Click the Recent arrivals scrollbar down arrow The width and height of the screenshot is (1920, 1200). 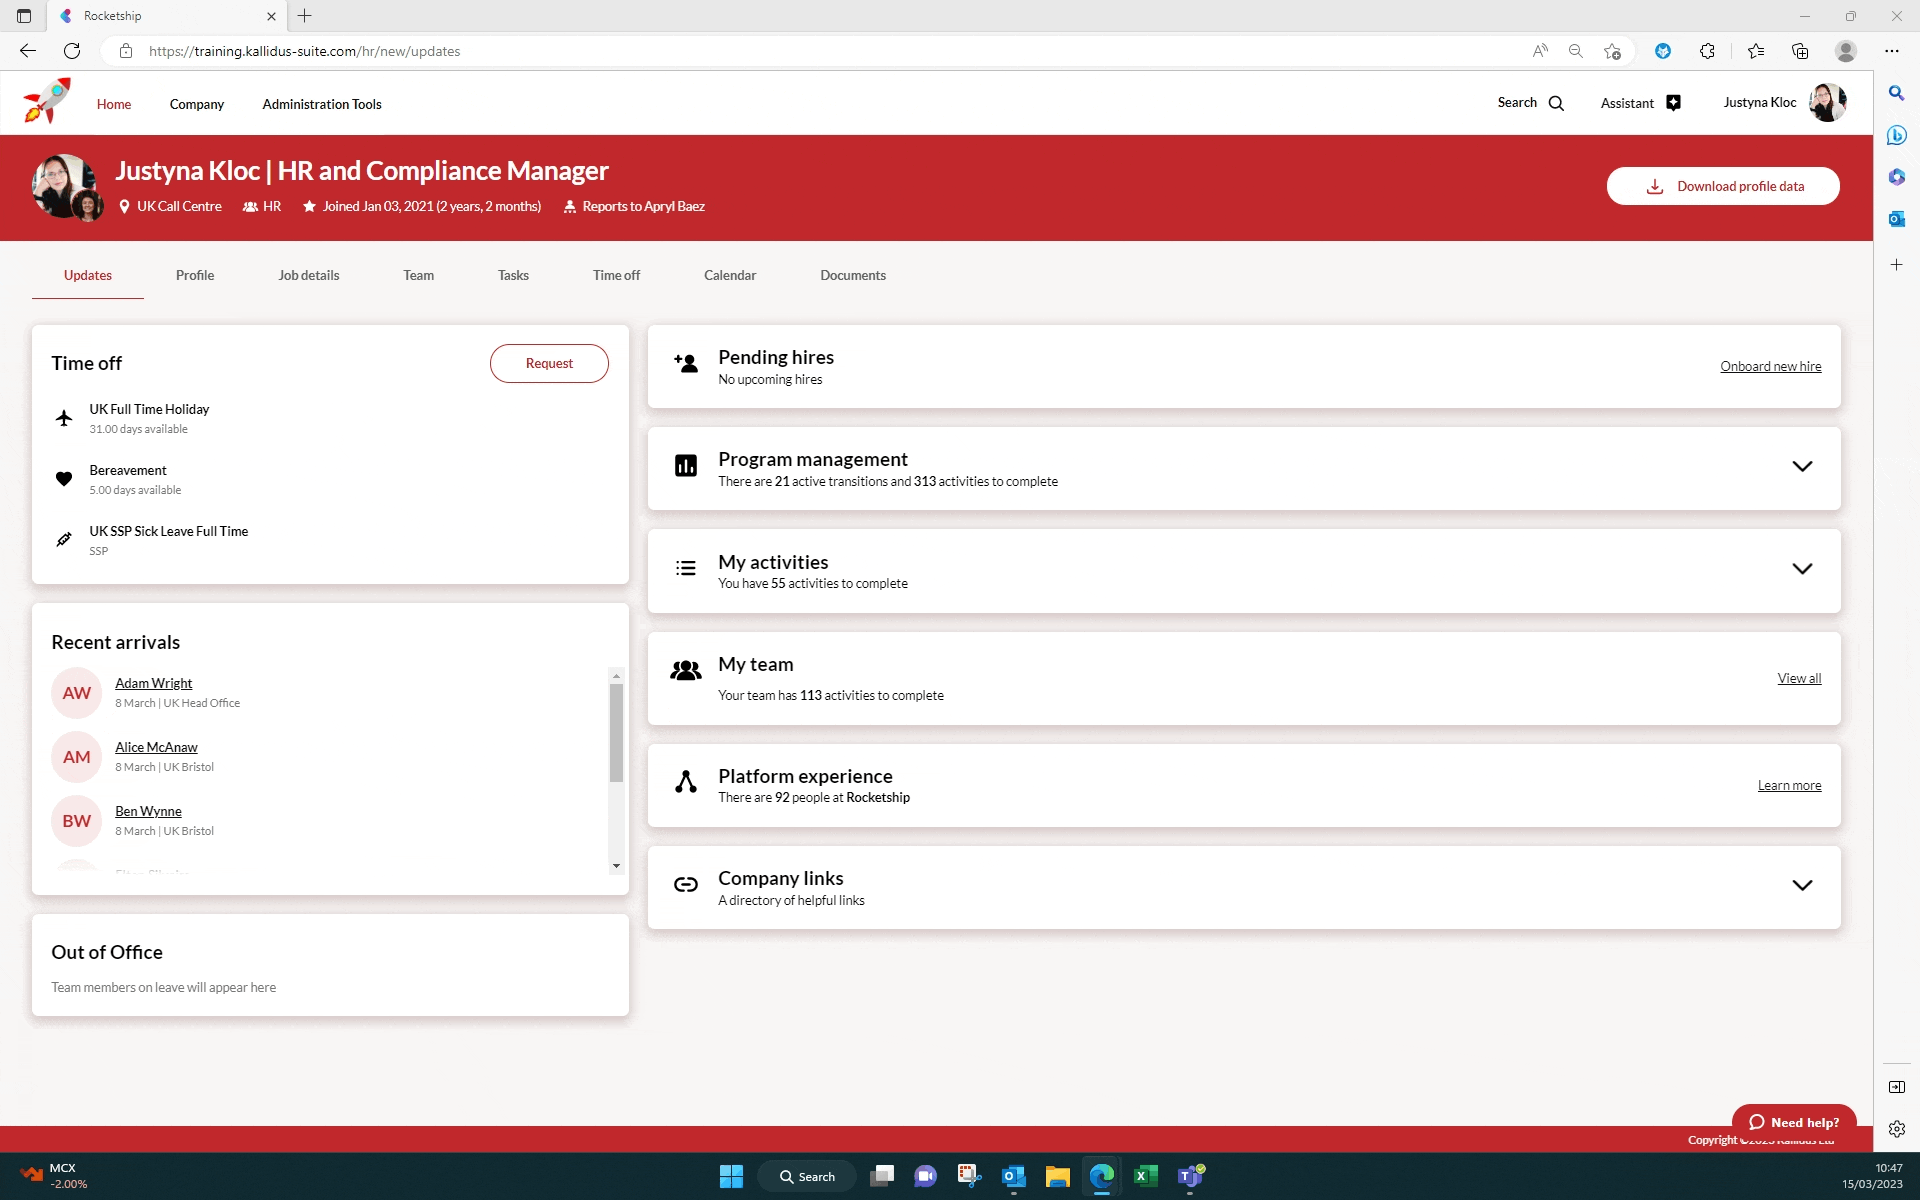tap(616, 866)
